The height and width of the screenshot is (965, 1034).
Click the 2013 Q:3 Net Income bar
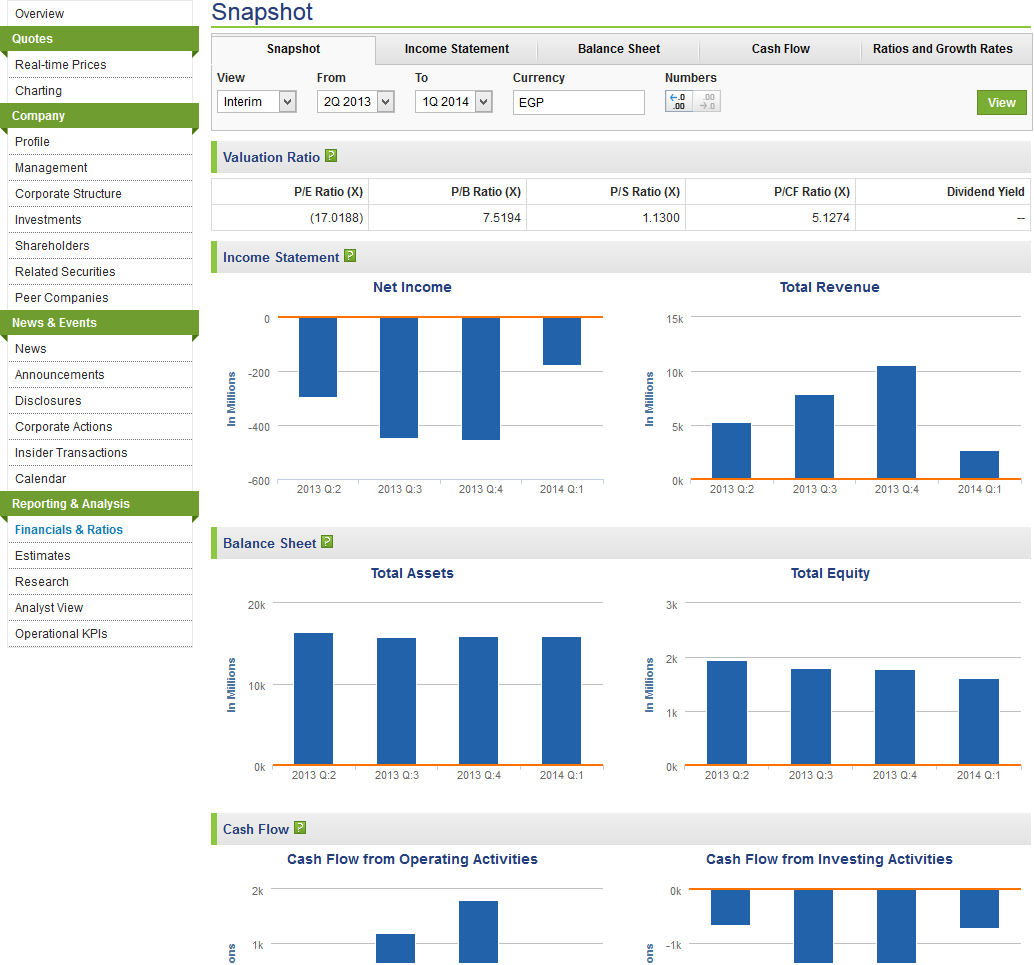399,377
